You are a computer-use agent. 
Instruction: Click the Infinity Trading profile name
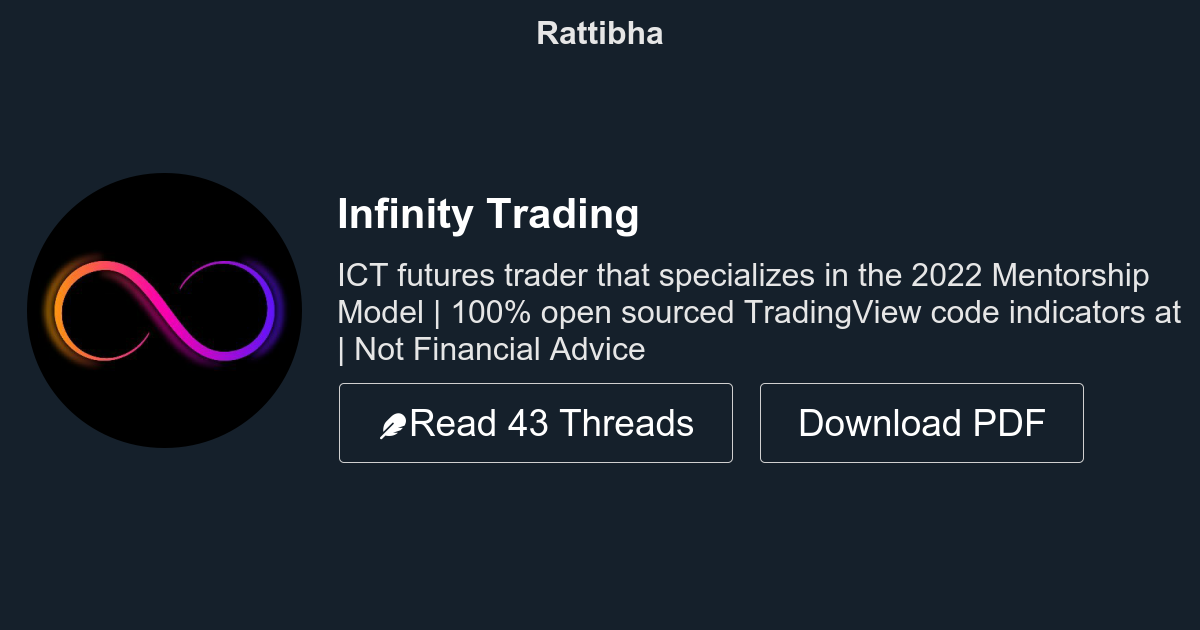(x=488, y=214)
